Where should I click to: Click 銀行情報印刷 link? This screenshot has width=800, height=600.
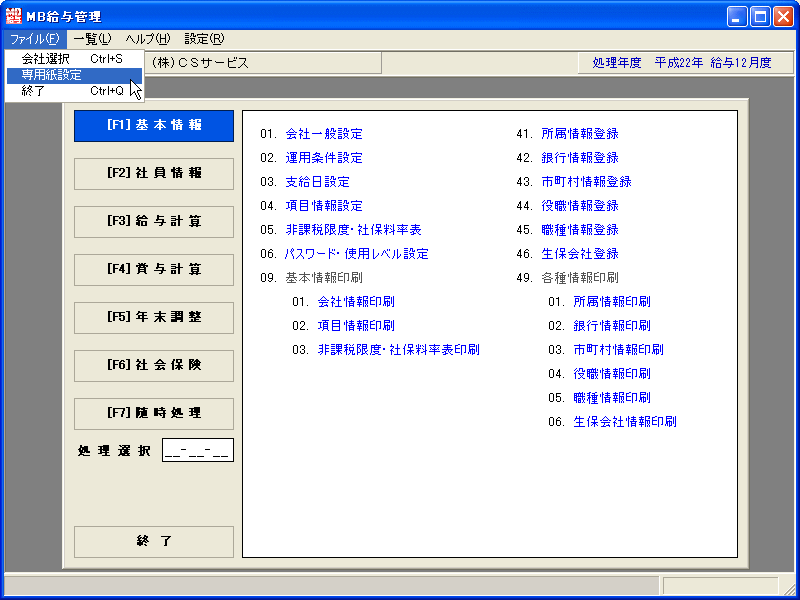pos(612,326)
